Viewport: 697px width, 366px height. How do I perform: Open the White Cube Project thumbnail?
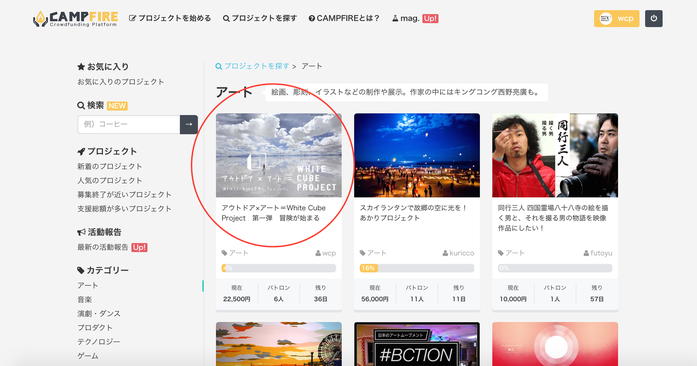279,155
